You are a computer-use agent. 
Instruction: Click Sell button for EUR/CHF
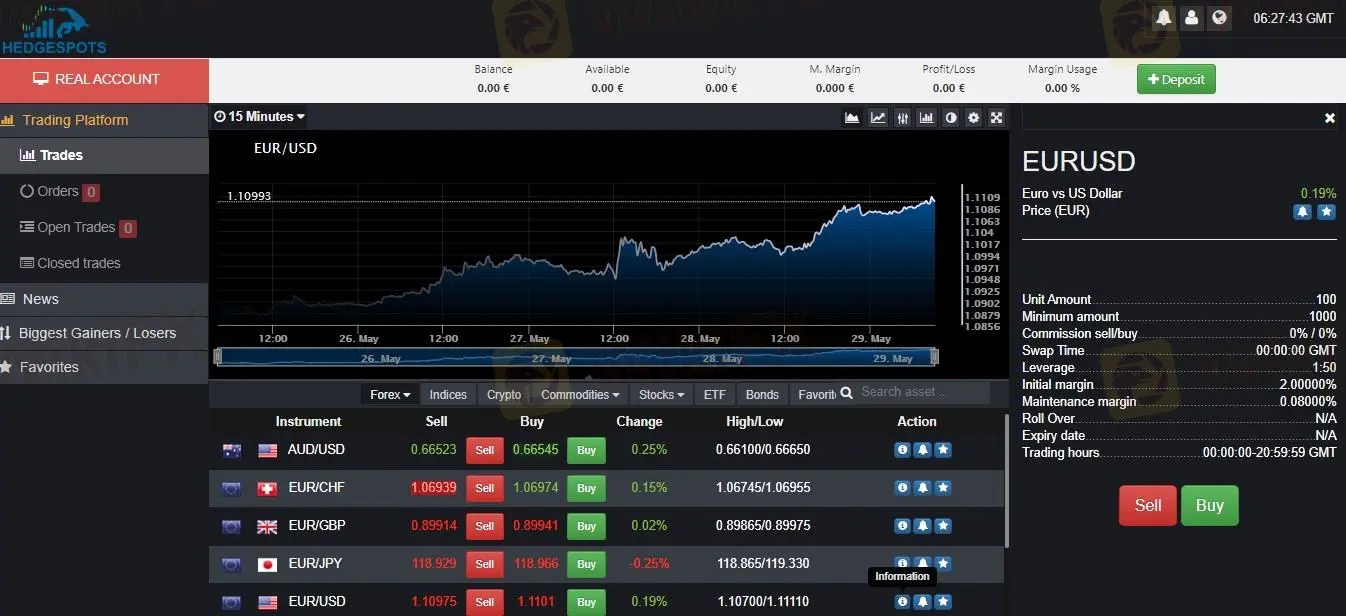(x=485, y=488)
